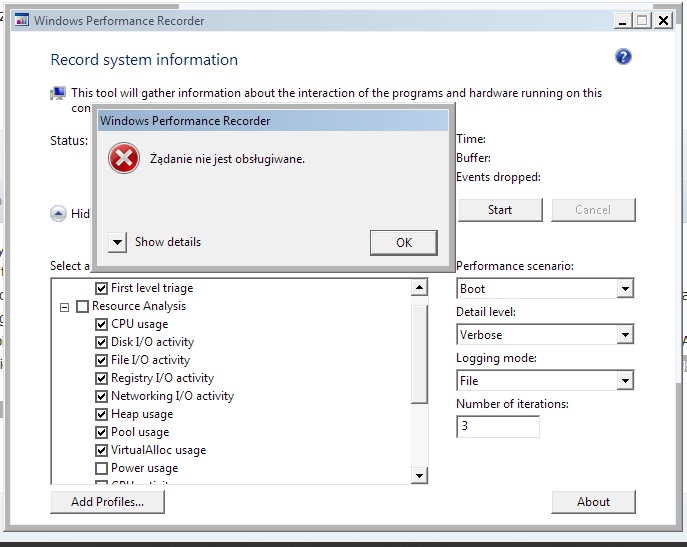Click the 'Events dropped:' label

[499, 177]
